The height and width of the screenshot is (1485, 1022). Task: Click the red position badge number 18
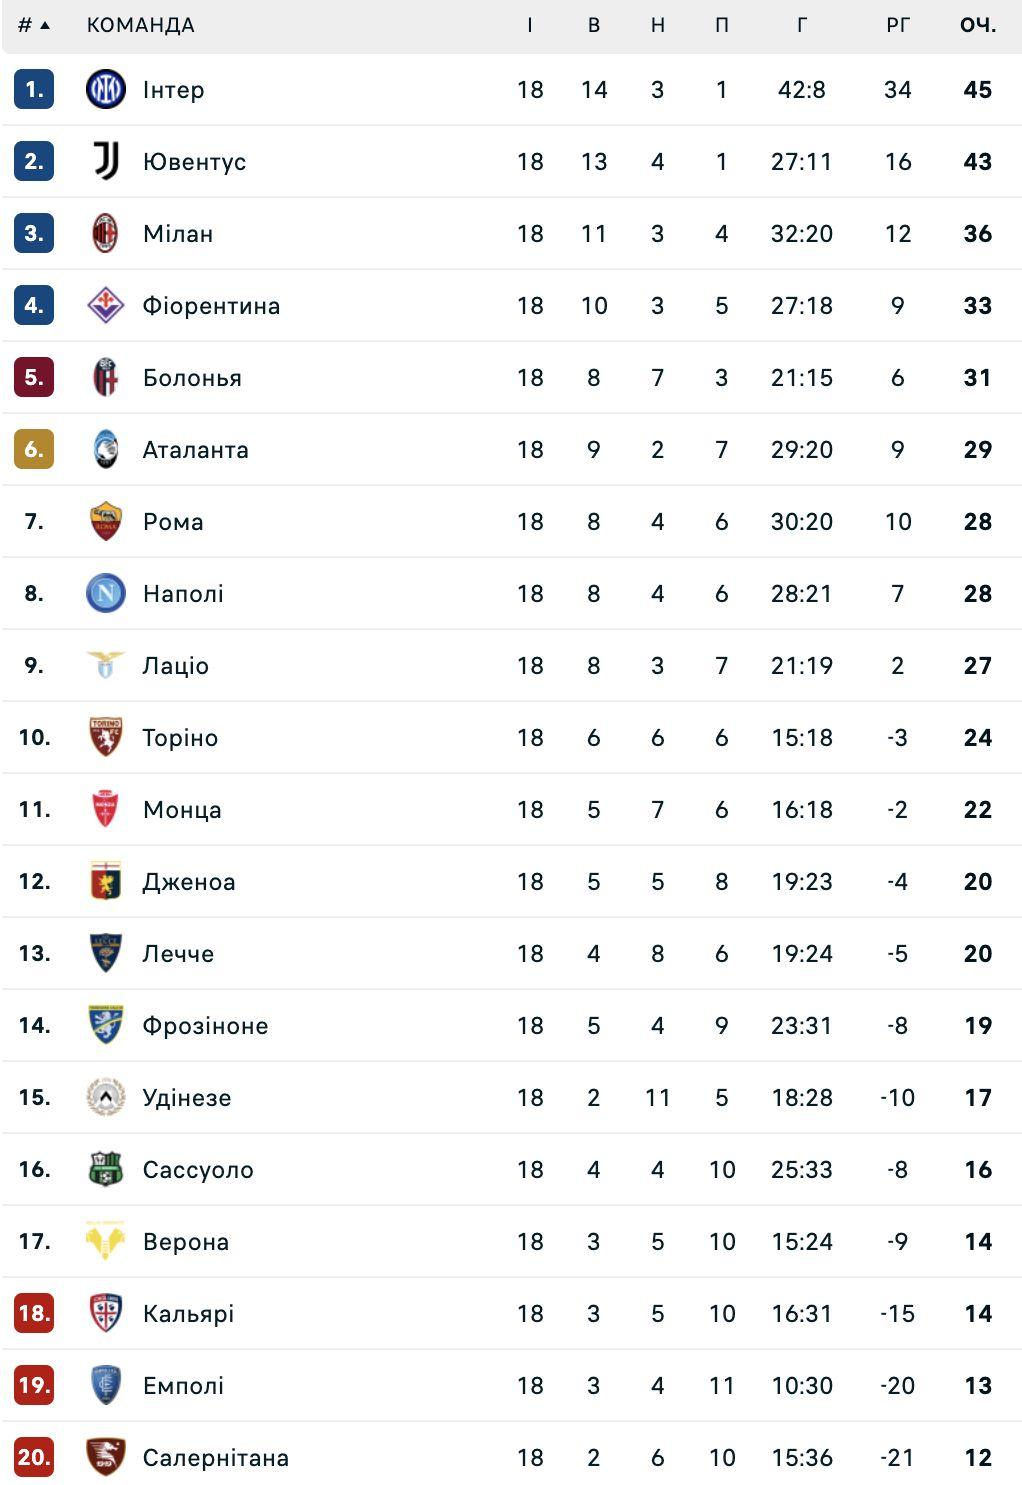34,1314
